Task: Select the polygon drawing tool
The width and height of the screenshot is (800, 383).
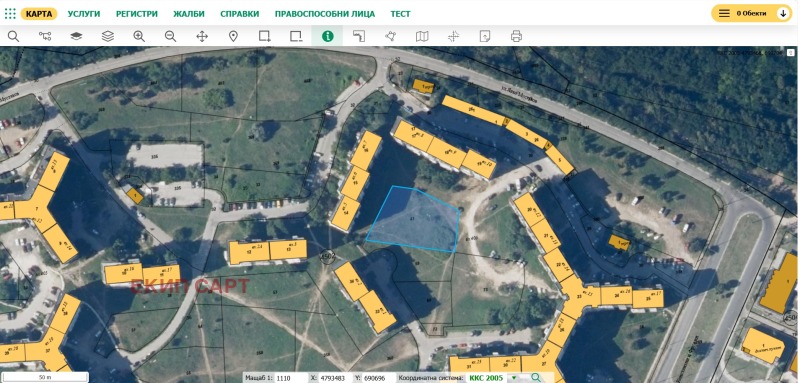Action: pyautogui.click(x=390, y=36)
